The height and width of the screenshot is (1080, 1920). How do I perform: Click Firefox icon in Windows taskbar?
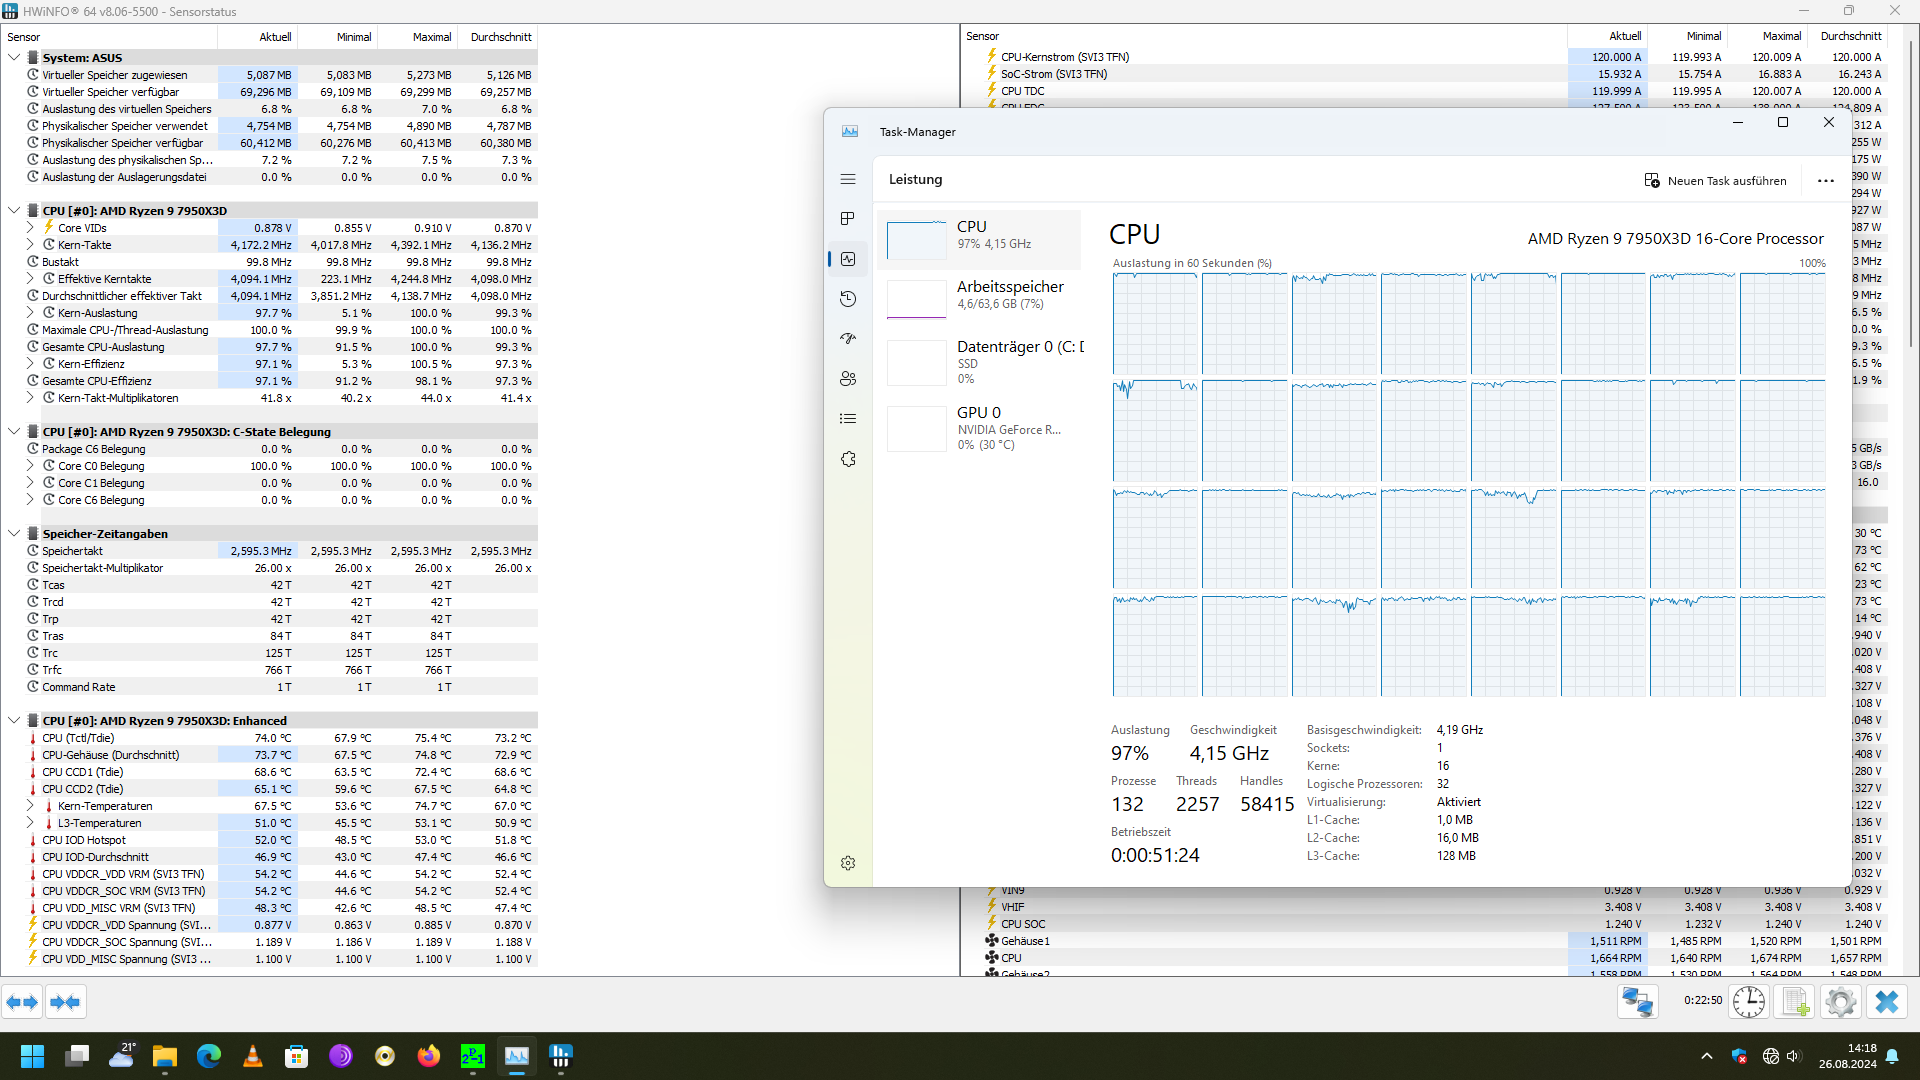[429, 1056]
